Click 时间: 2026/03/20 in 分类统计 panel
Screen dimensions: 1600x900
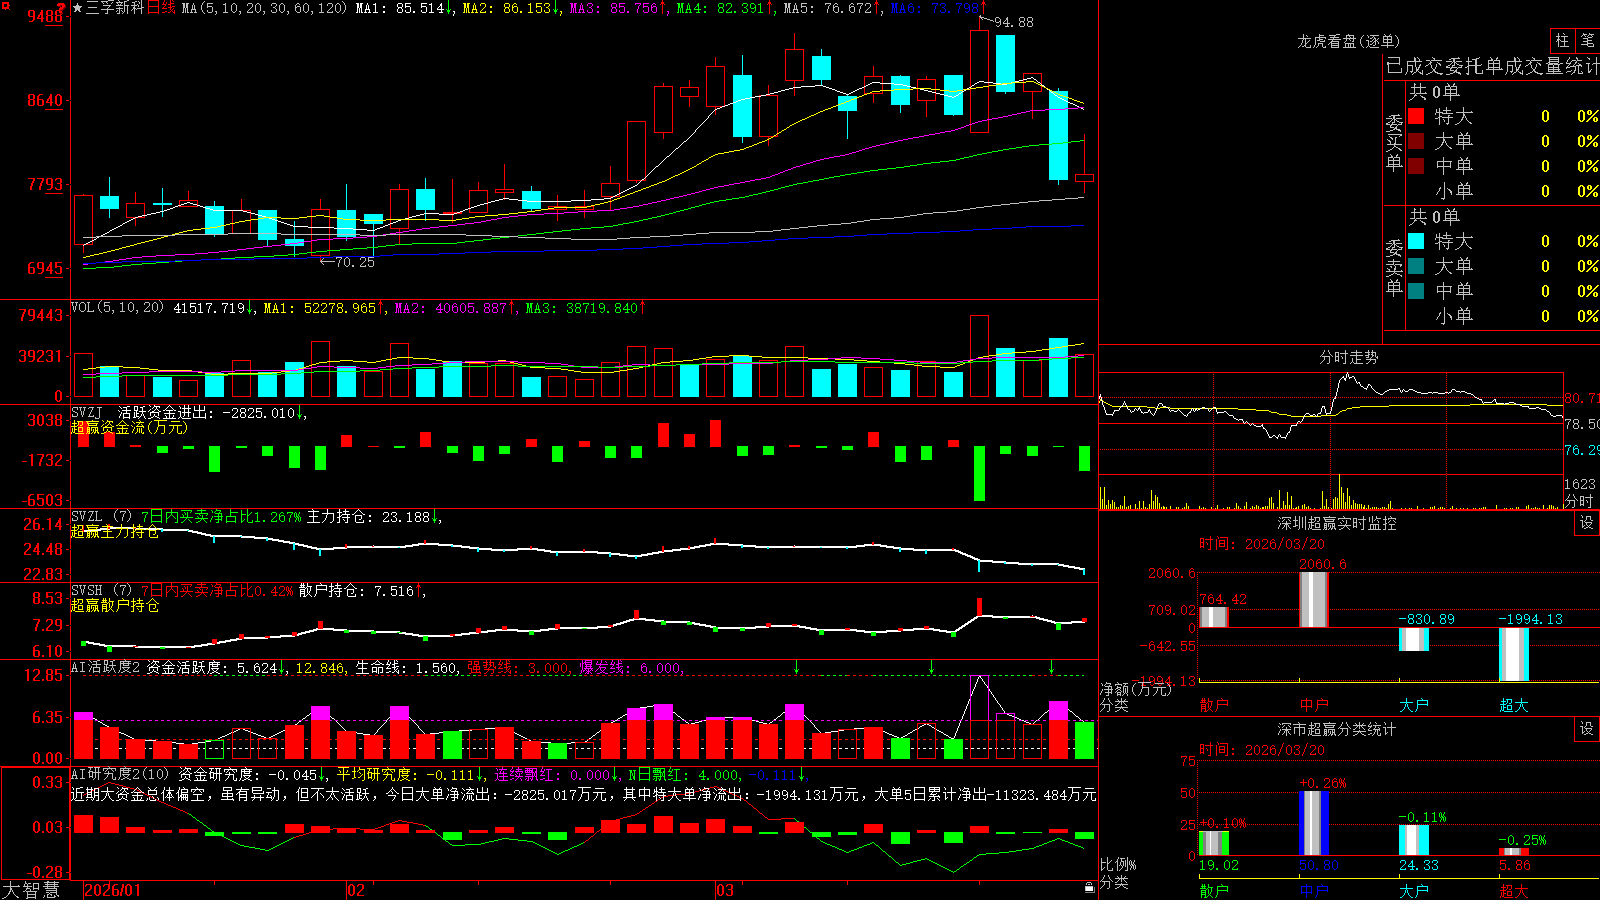click(x=1261, y=750)
